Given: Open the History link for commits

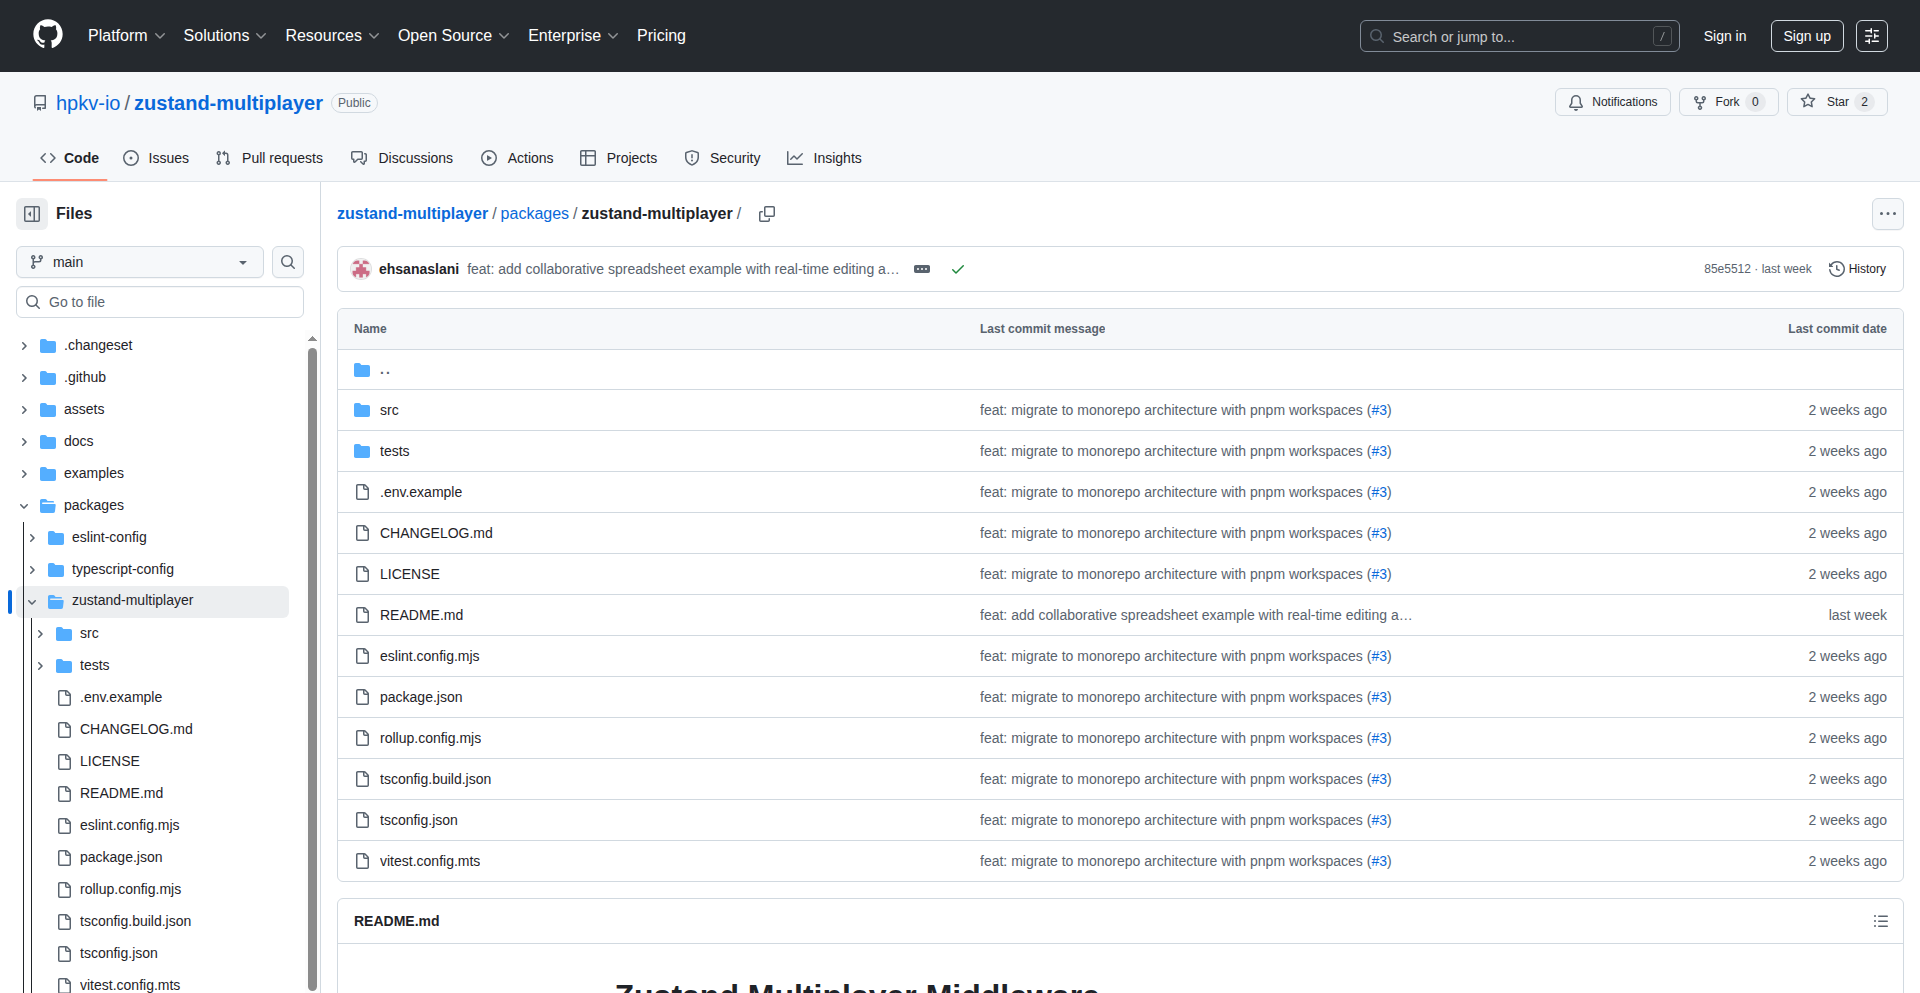Looking at the screenshot, I should (1857, 269).
